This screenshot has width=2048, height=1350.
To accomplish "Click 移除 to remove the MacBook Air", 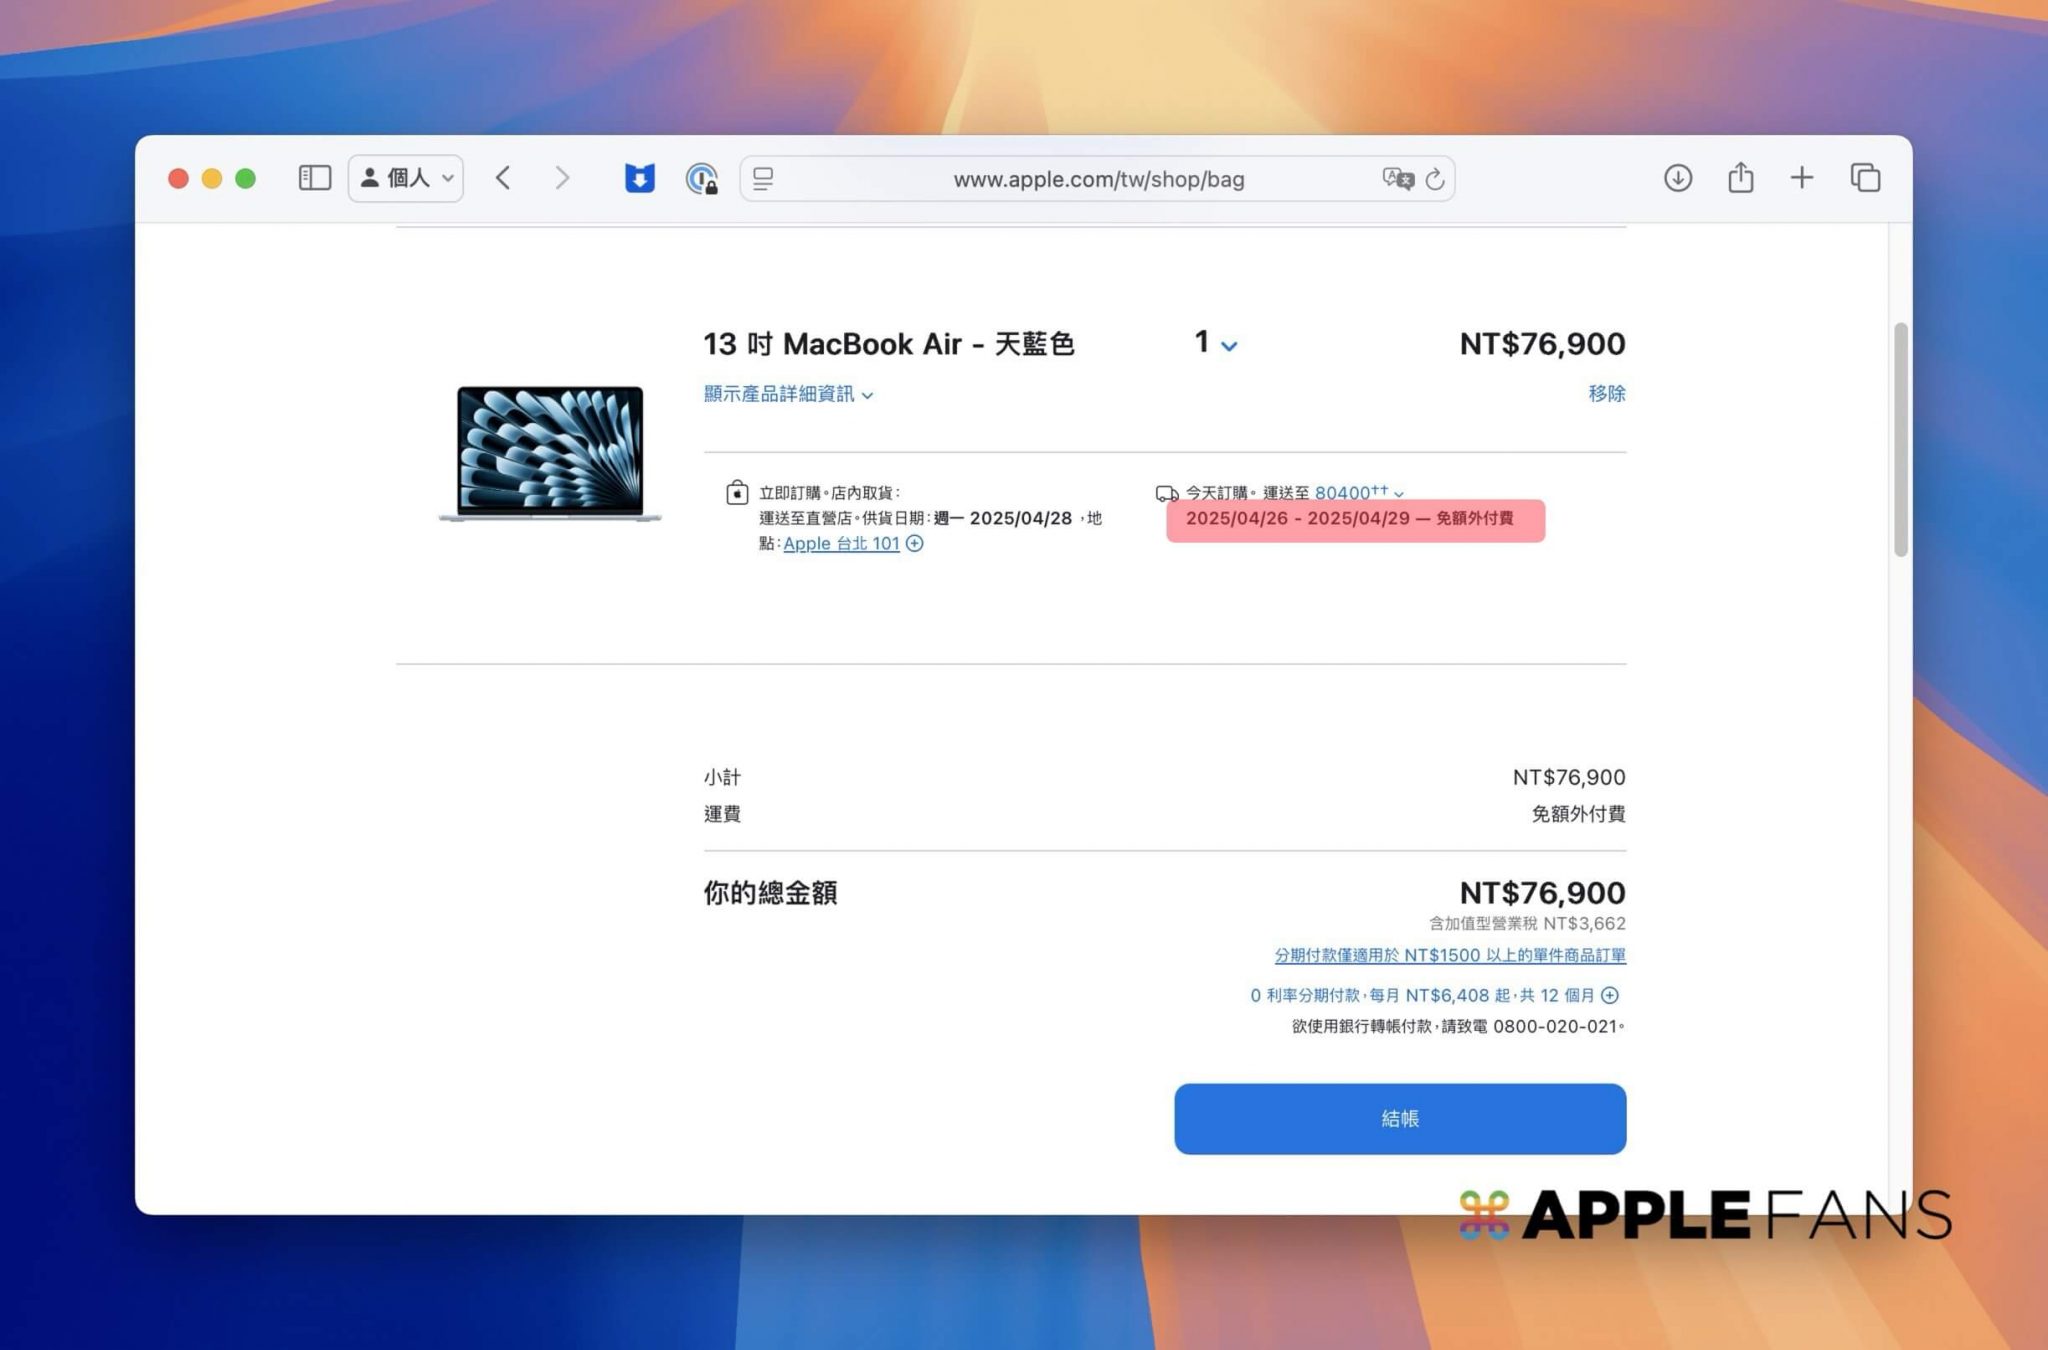I will tap(1606, 393).
